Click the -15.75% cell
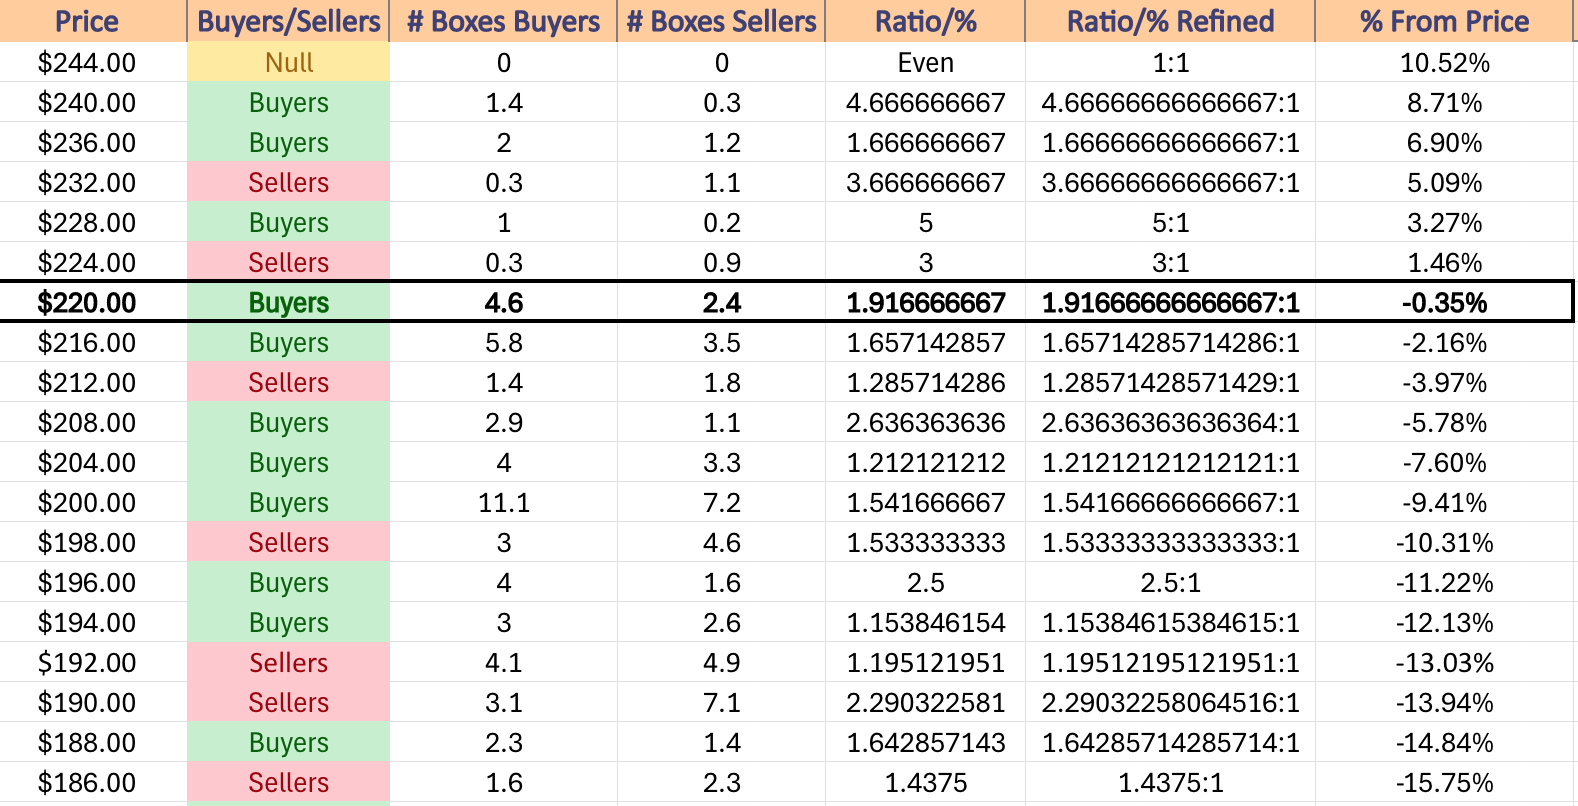 point(1445,783)
